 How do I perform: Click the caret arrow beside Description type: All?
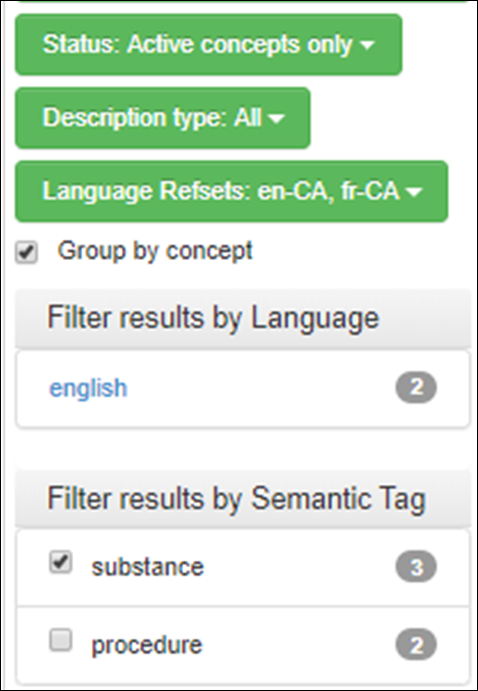pyautogui.click(x=276, y=119)
